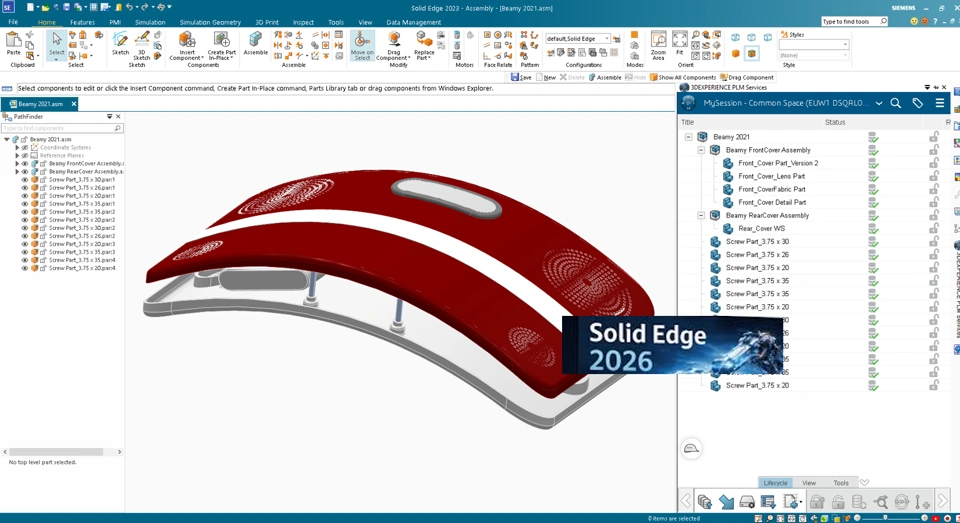Click Drag Component in command bar
Viewport: 960px width, 523px height.
pos(747,77)
